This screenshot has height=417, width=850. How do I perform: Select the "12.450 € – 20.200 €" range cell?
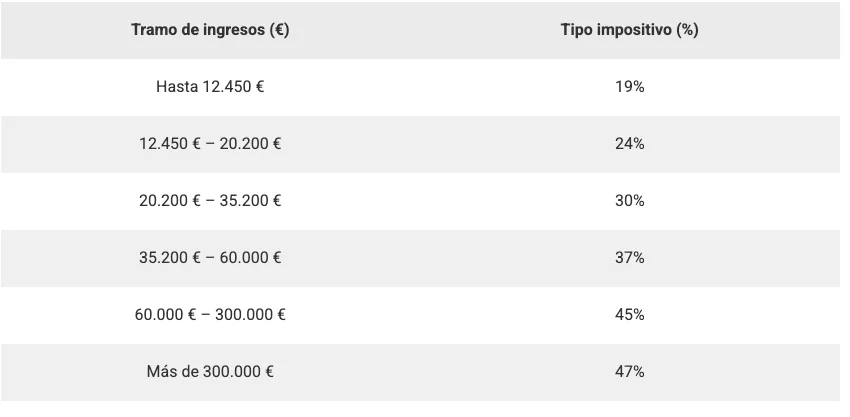210,144
